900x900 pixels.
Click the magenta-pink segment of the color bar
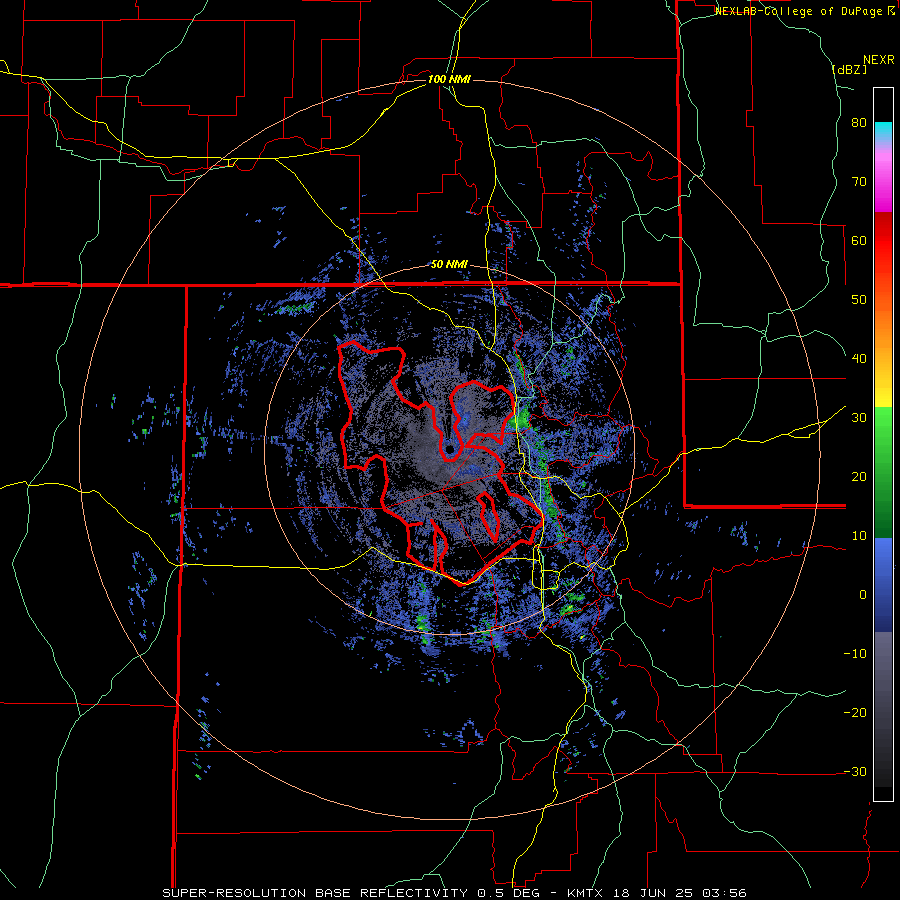point(883,178)
